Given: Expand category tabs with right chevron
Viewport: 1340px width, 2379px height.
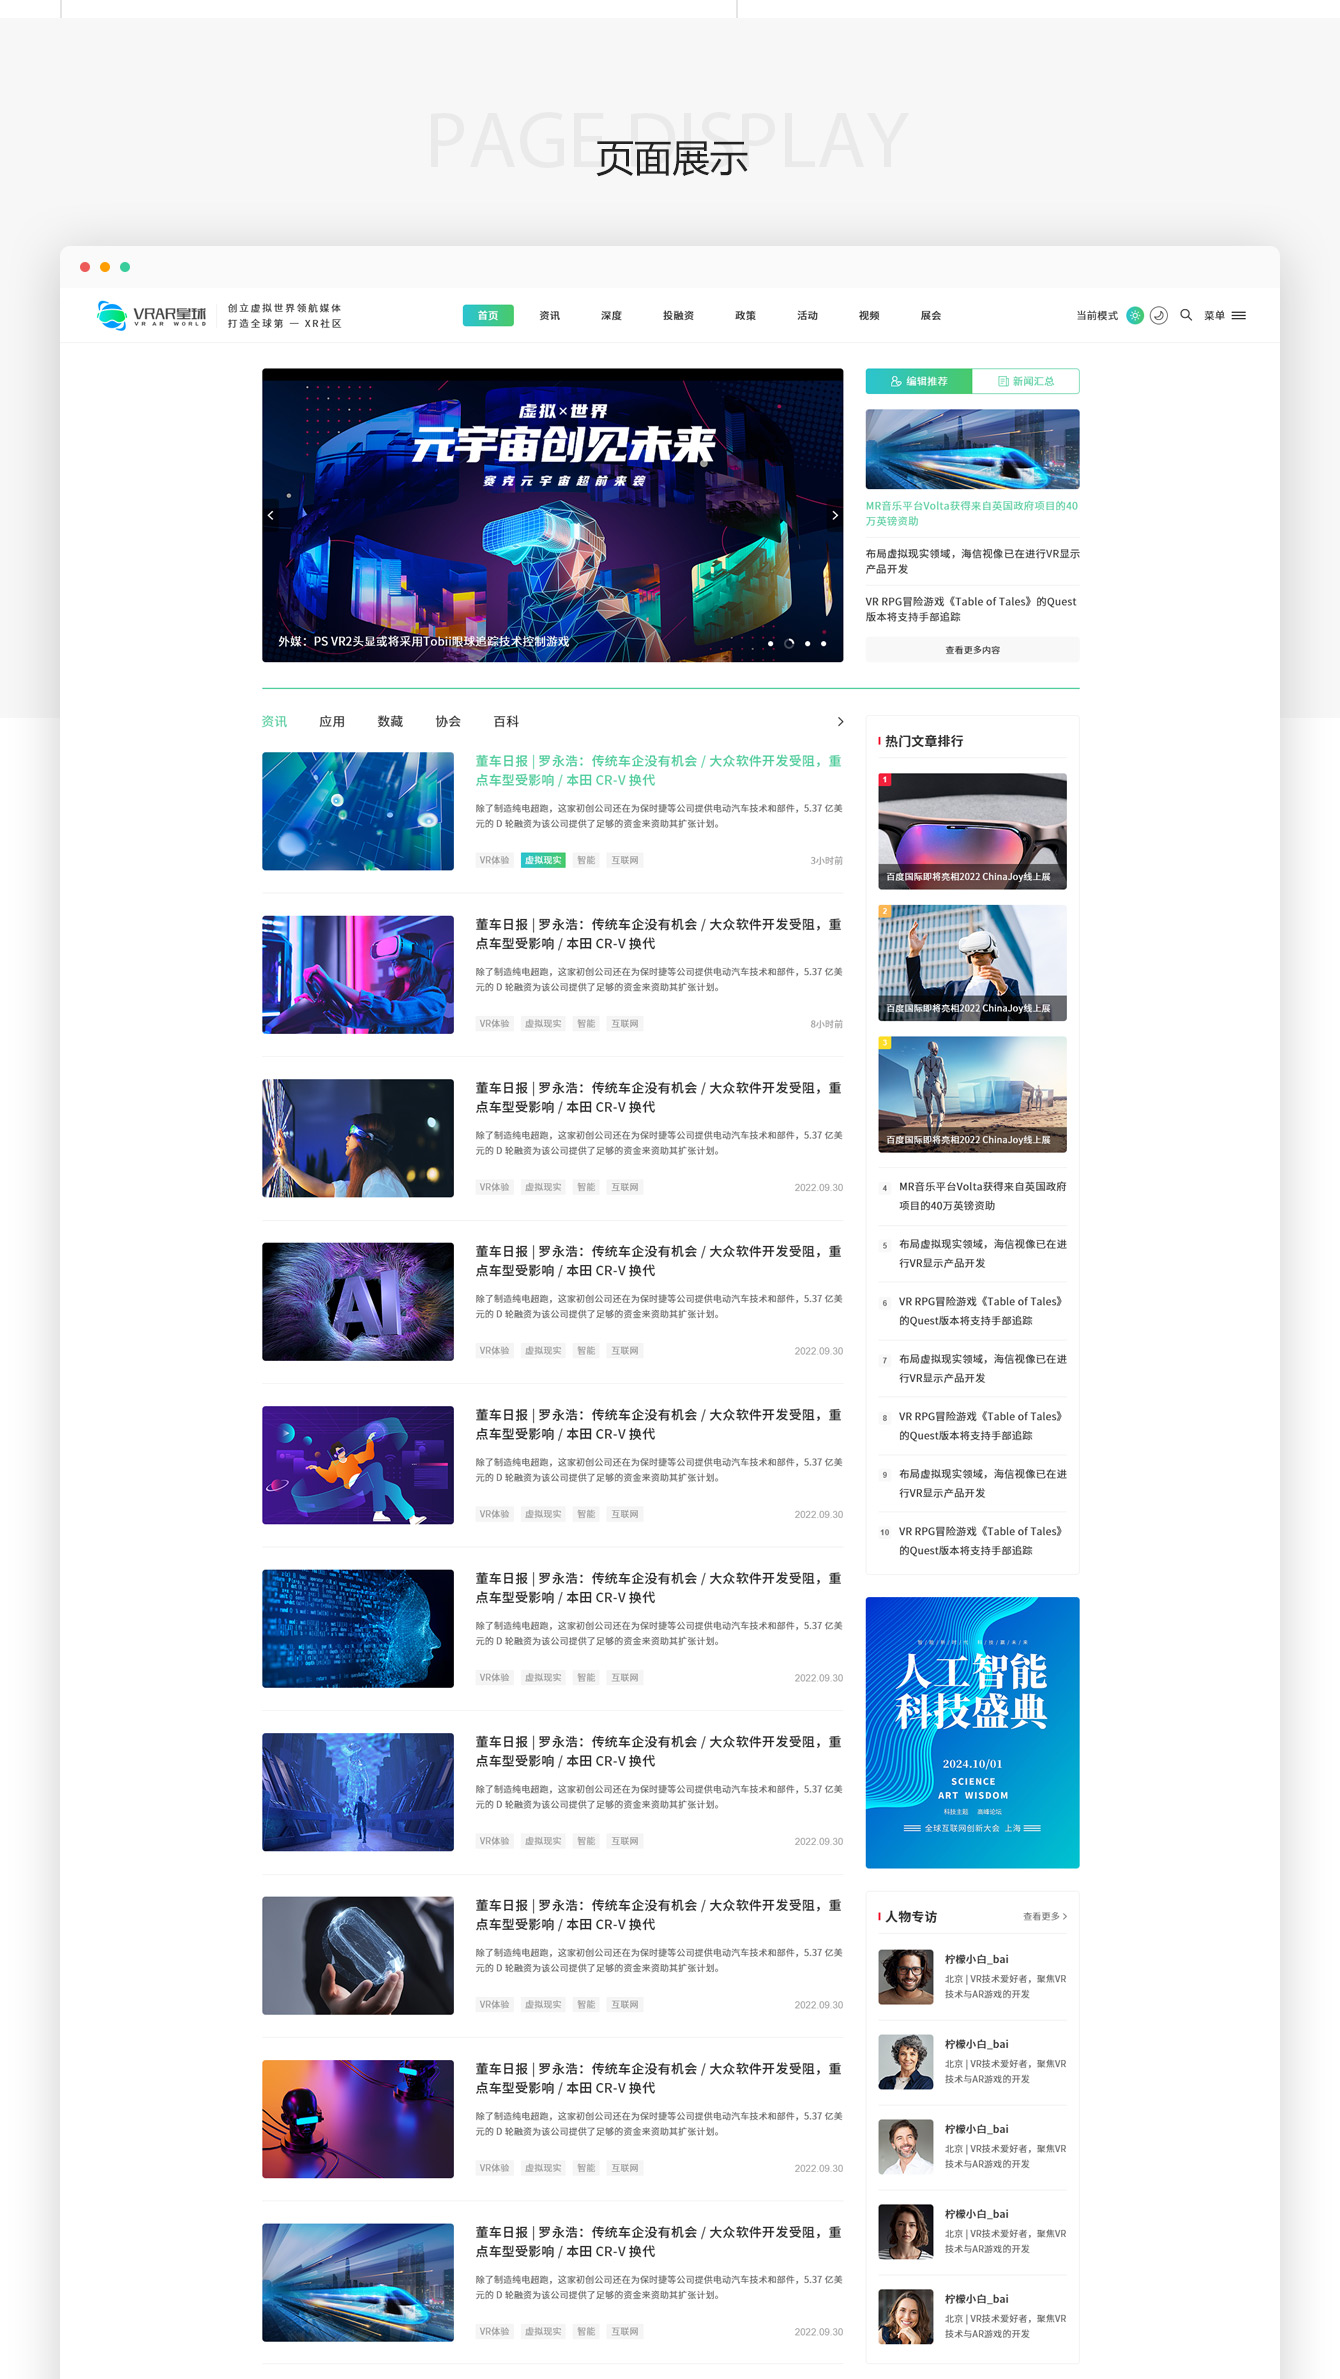Looking at the screenshot, I should (840, 722).
